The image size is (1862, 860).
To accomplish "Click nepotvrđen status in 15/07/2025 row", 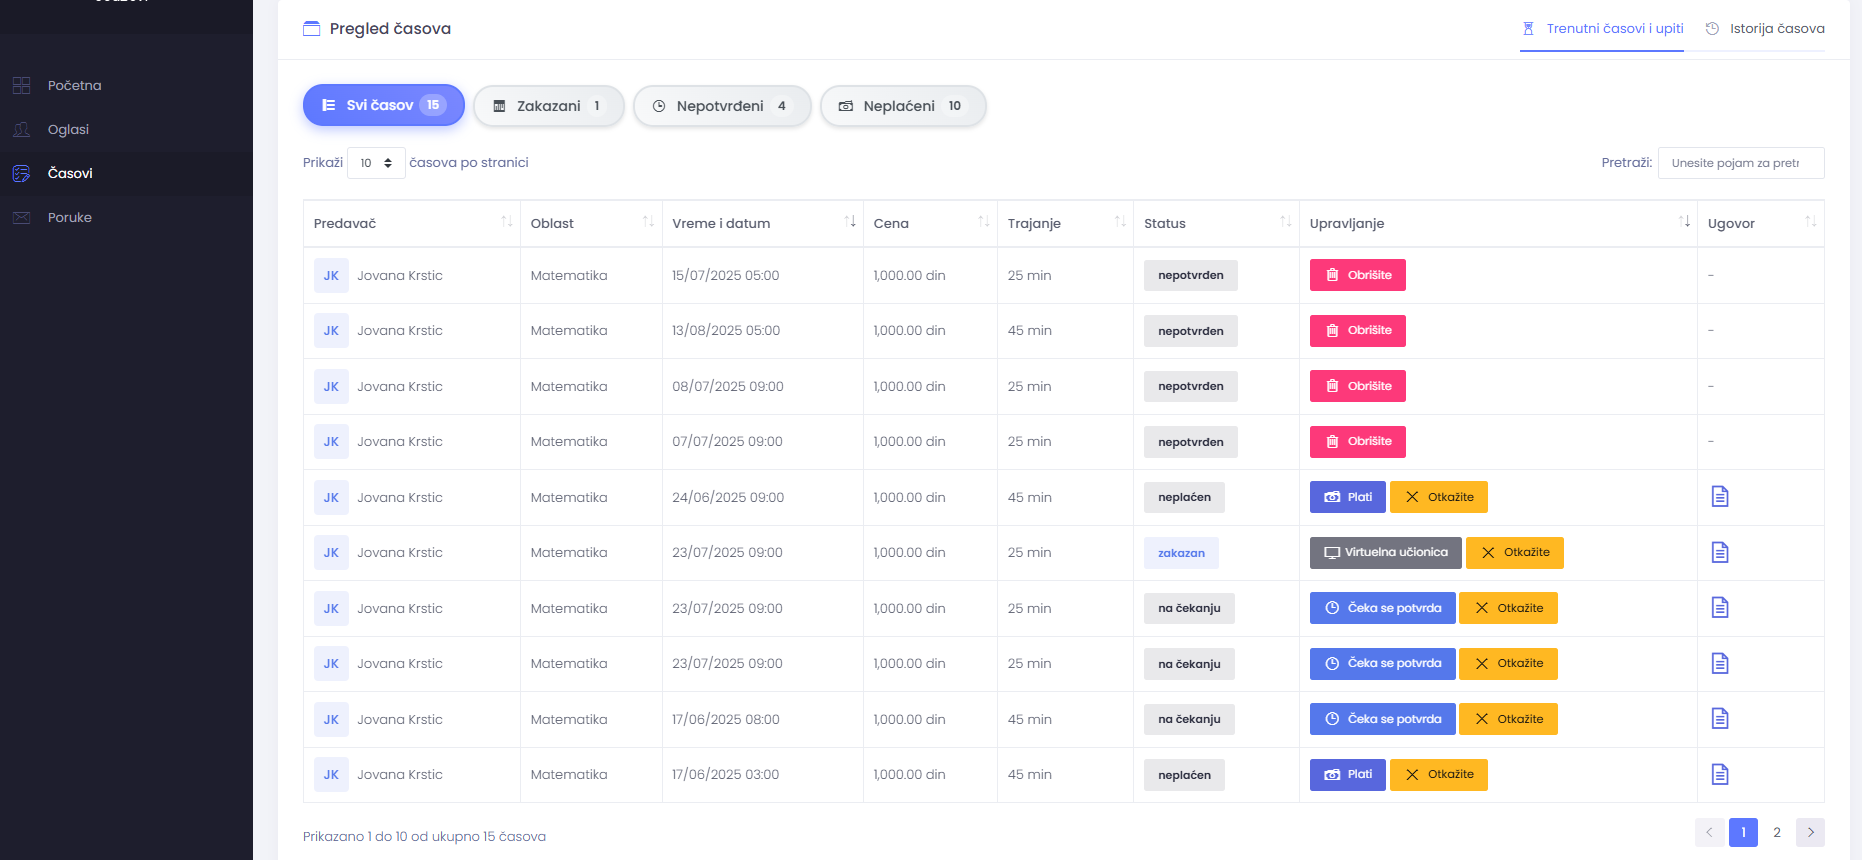I will 1191,275.
